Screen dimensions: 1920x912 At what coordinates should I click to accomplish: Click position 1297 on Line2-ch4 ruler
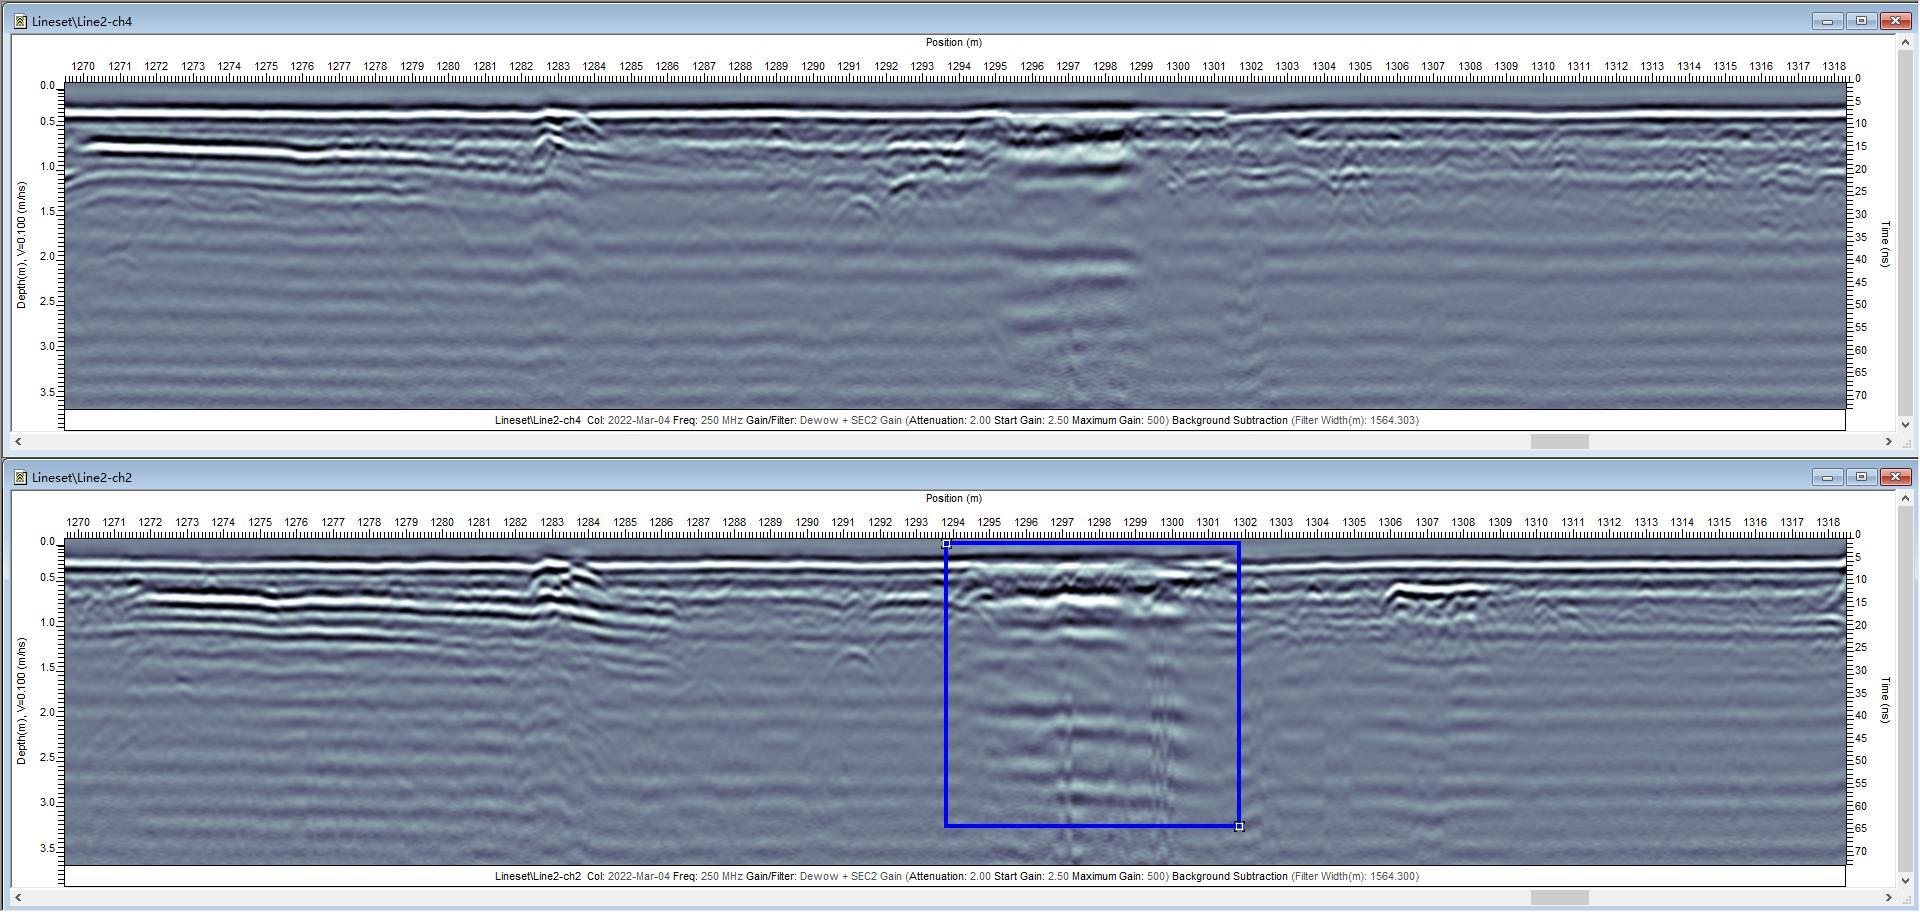pos(1068,66)
